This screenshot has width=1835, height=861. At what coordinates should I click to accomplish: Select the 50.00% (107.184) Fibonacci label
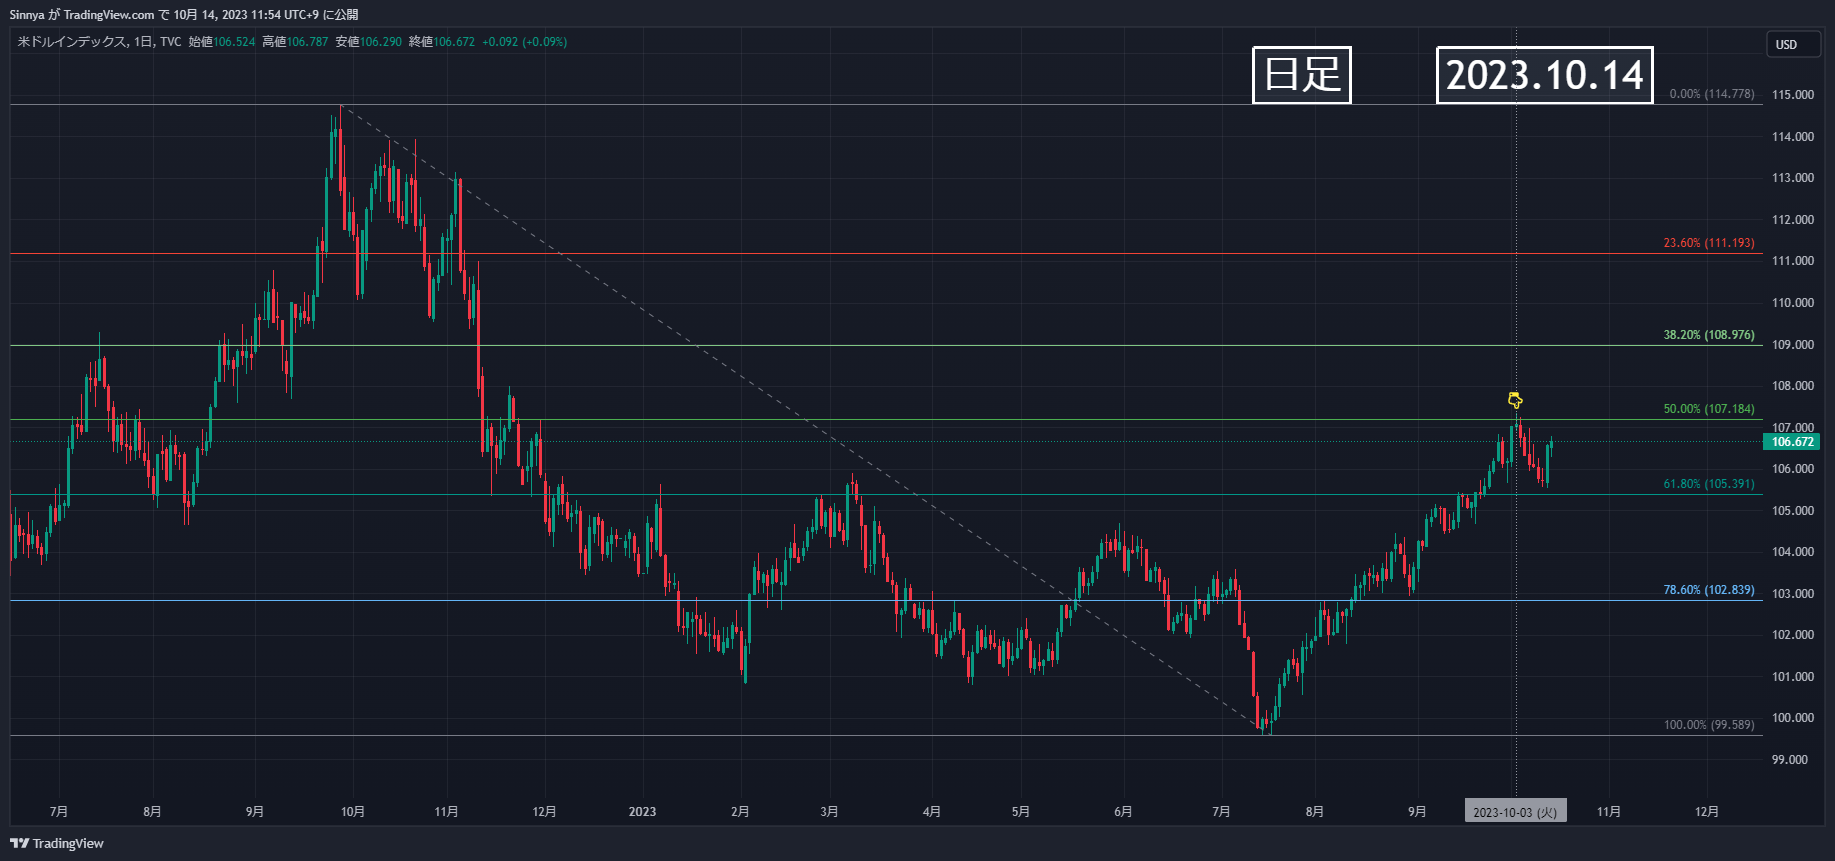1708,409
